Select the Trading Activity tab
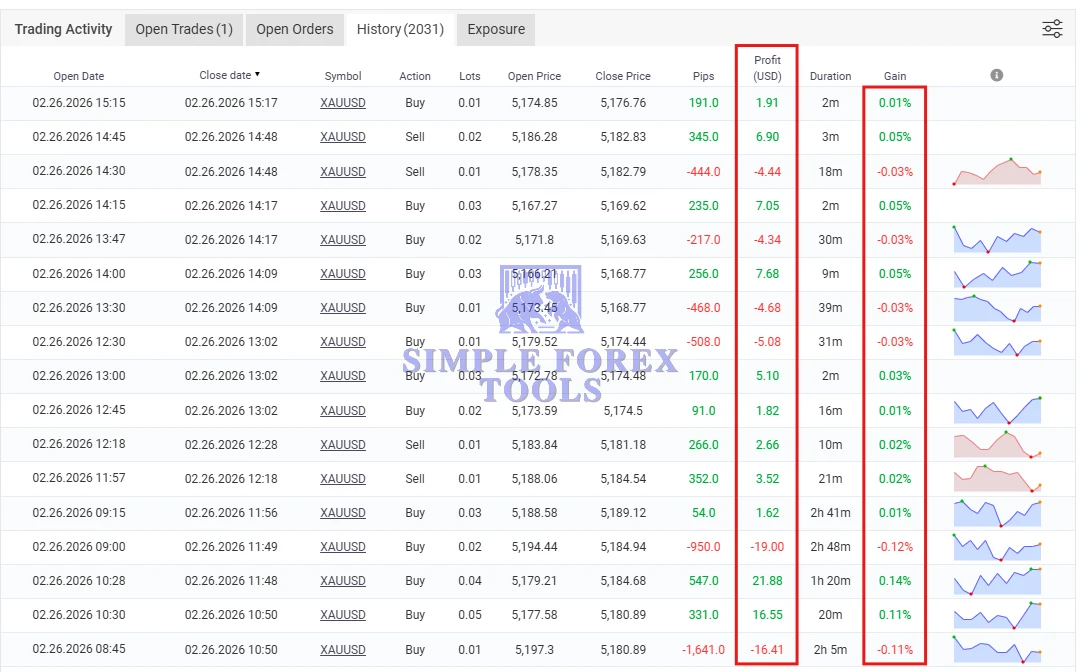Image resolution: width=1080 pixels, height=672 pixels. (63, 30)
